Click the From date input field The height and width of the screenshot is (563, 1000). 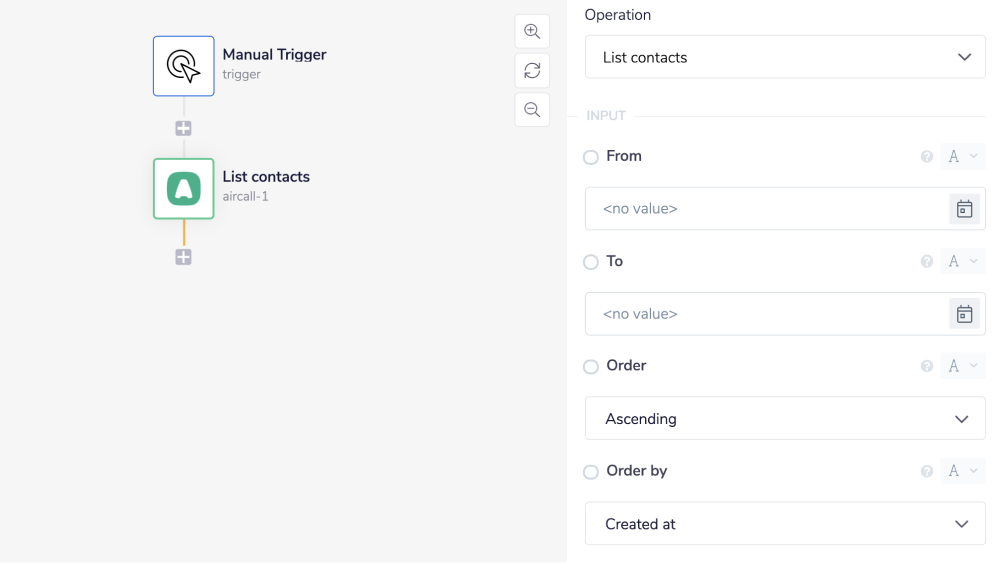[765, 209]
